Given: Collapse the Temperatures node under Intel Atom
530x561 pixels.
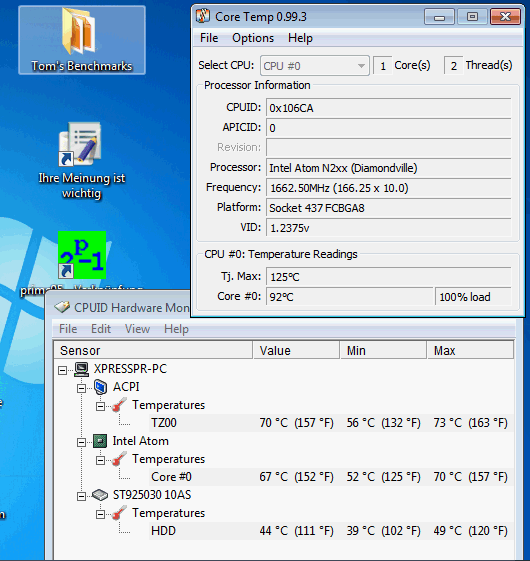Looking at the screenshot, I should [x=101, y=460].
